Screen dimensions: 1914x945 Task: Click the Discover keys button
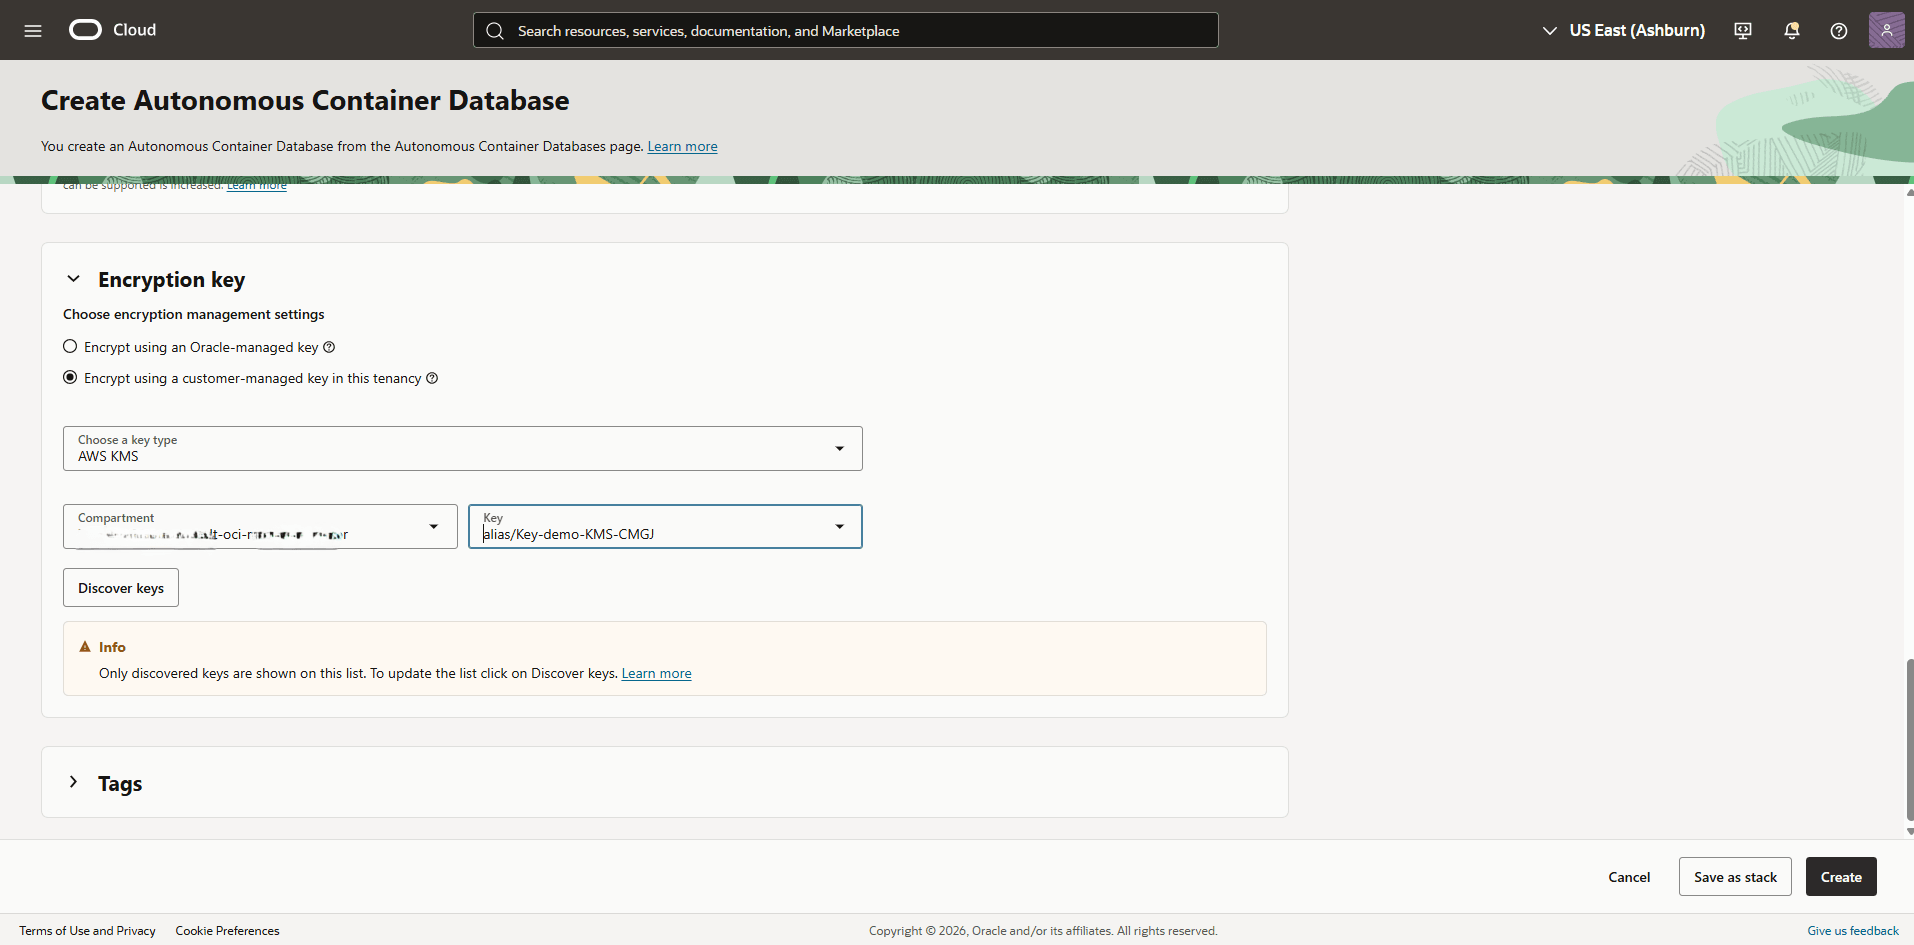(x=120, y=587)
